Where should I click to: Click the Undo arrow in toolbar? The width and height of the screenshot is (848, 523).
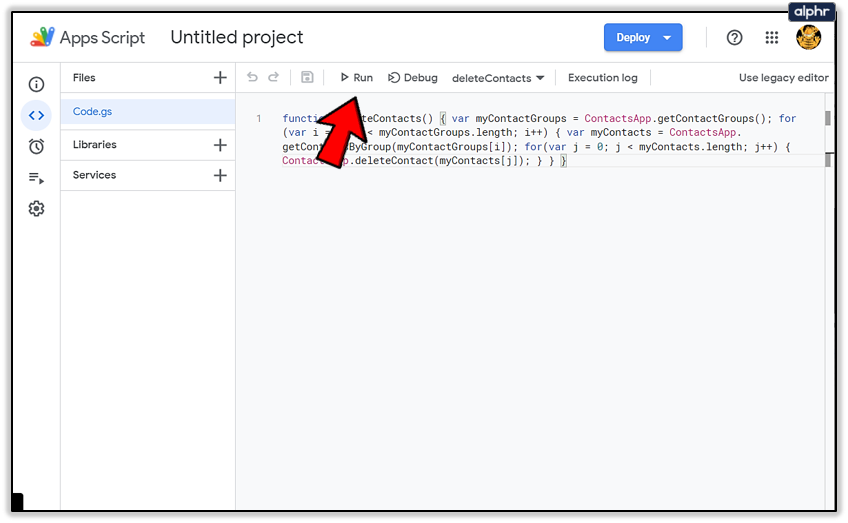[252, 77]
